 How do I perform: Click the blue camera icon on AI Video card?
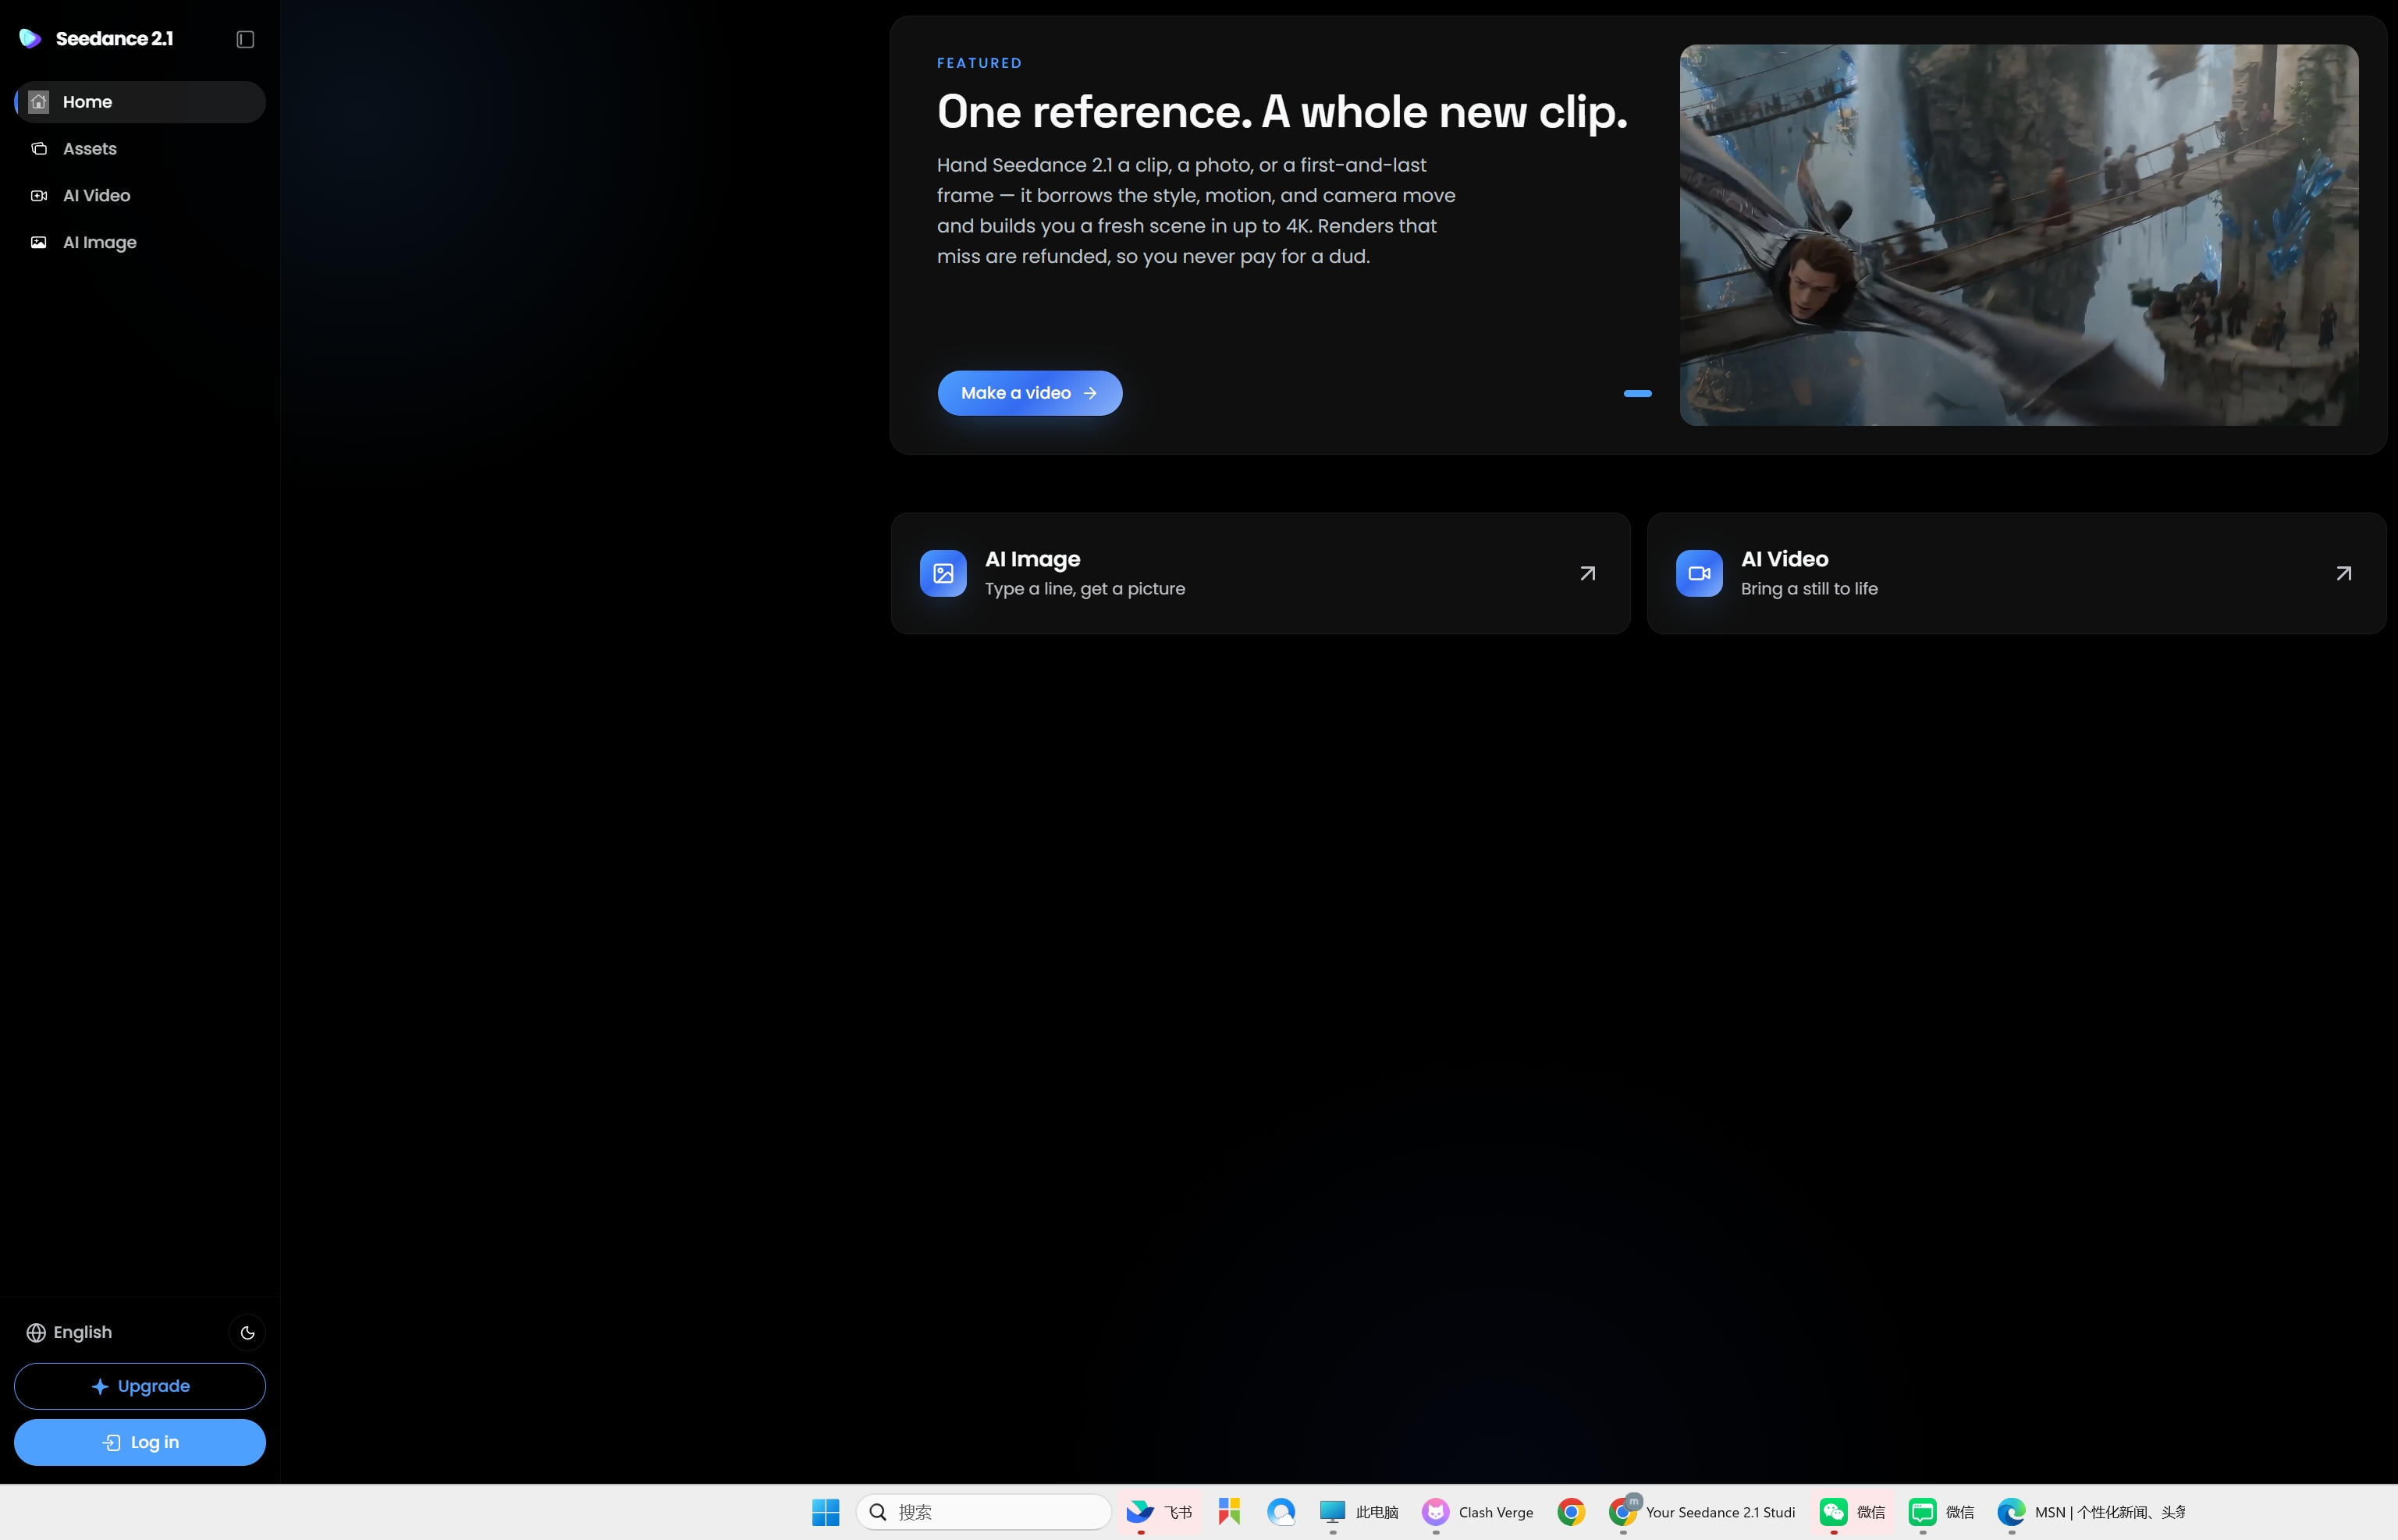pos(1698,573)
